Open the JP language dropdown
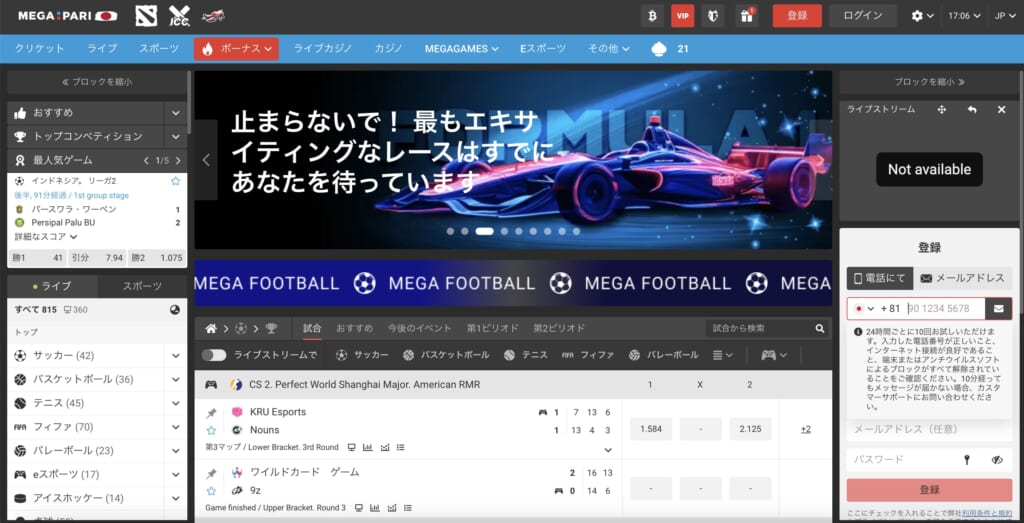 1005,16
